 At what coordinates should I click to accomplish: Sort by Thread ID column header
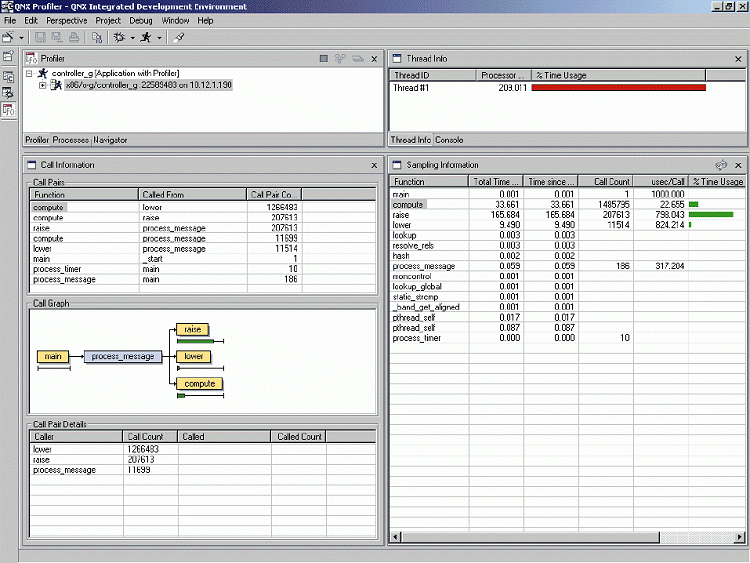(433, 75)
